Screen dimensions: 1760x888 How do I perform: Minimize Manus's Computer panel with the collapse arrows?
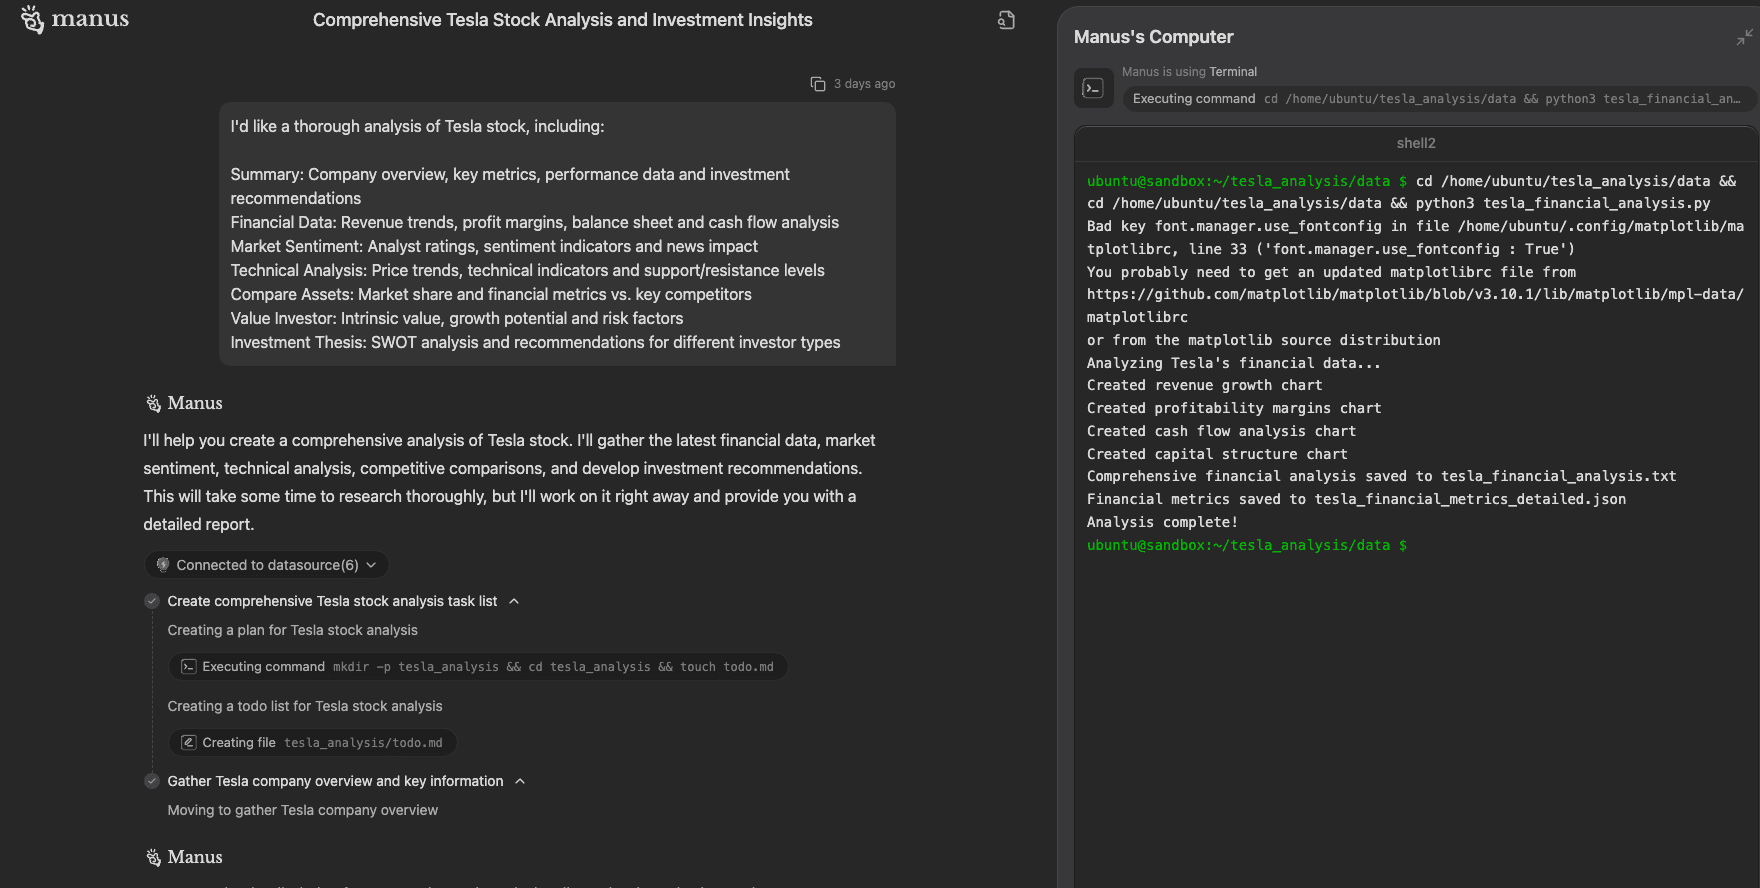click(1744, 37)
